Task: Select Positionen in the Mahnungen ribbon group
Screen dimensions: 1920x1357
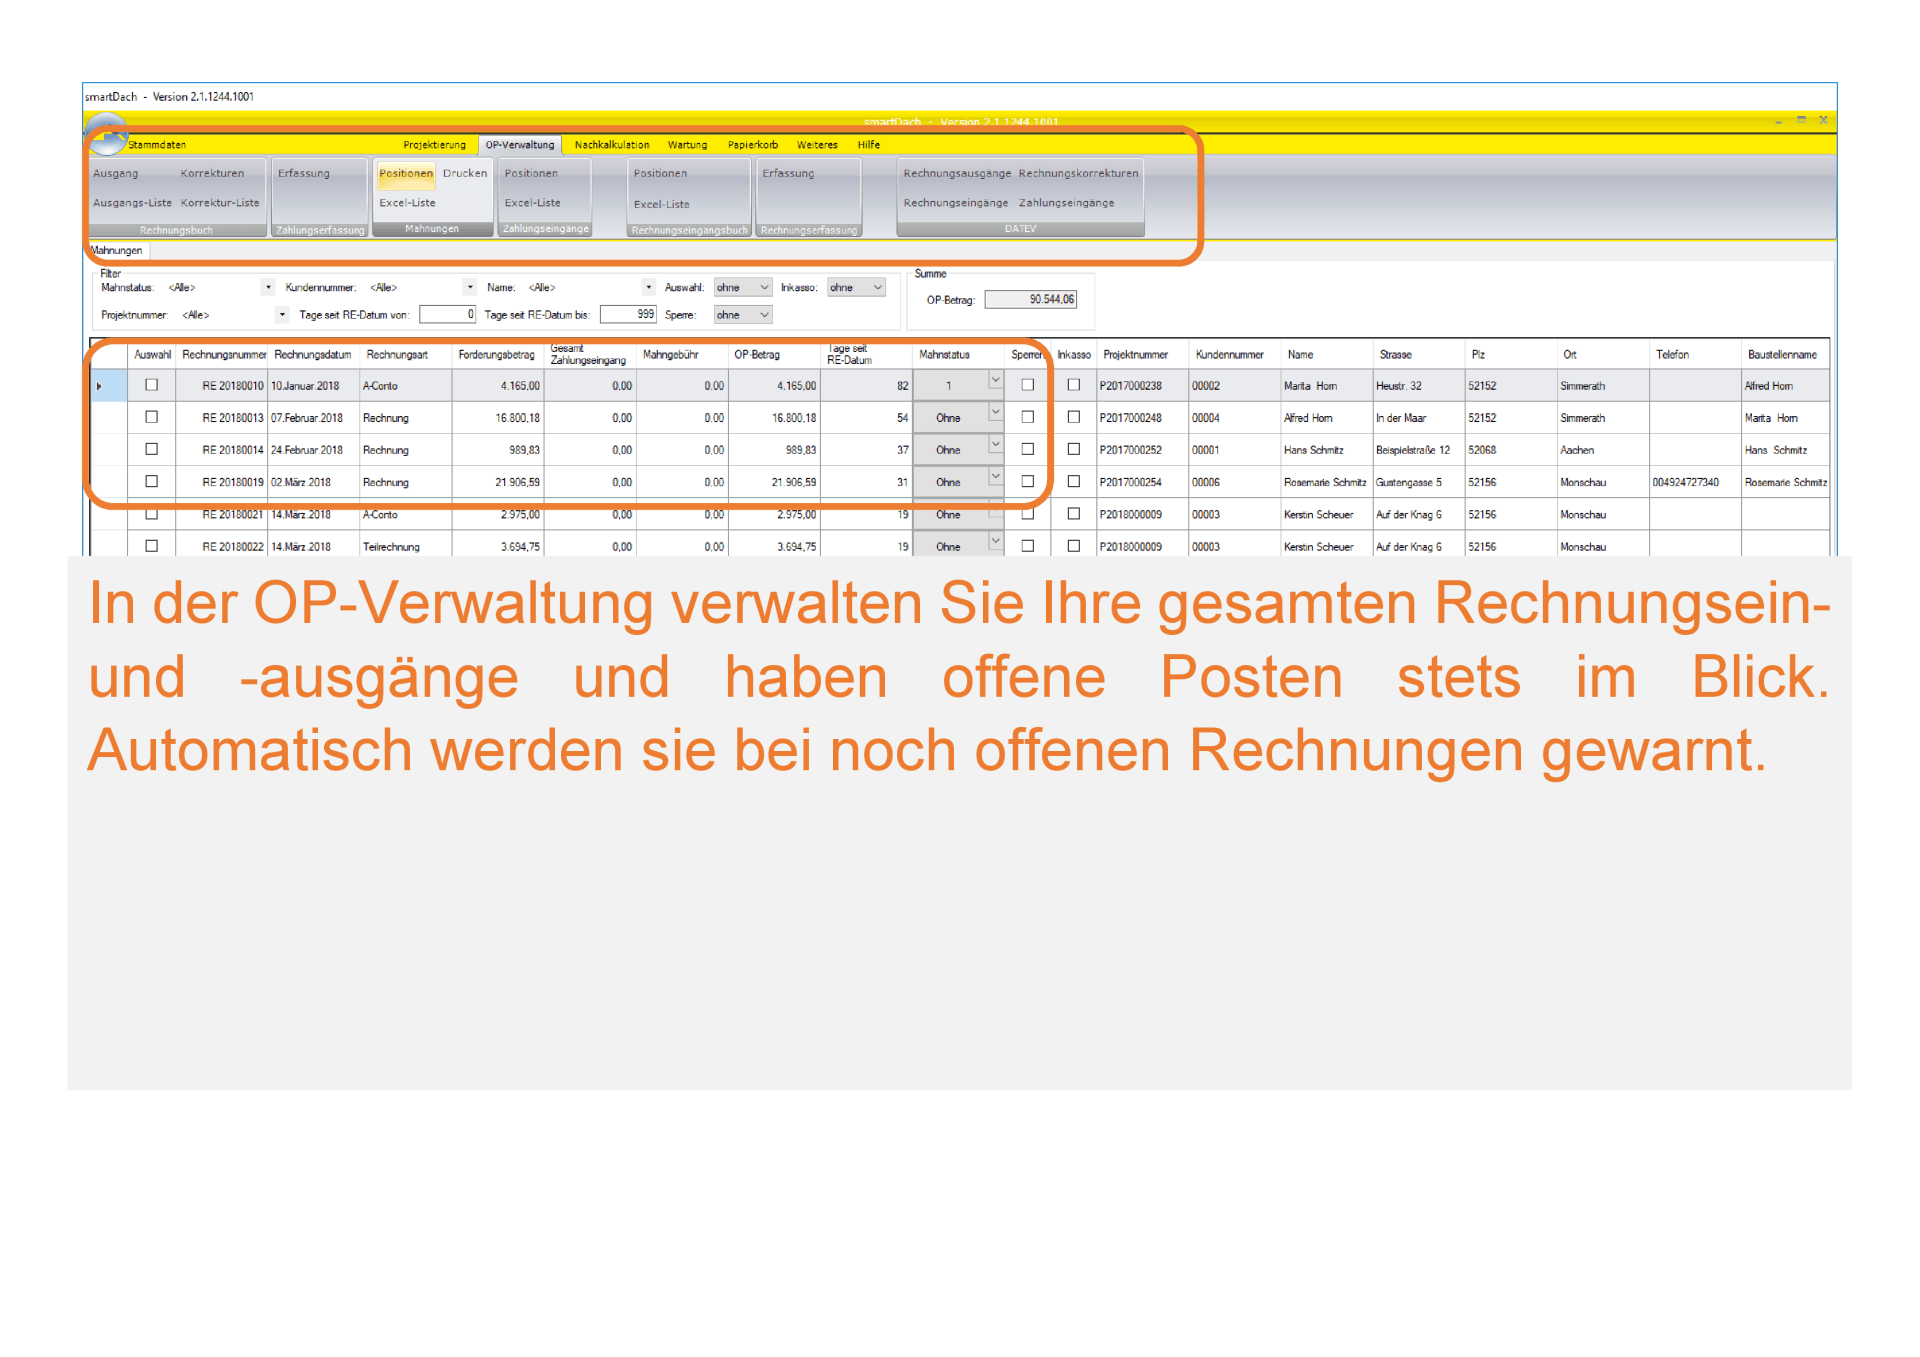Action: pyautogui.click(x=406, y=173)
